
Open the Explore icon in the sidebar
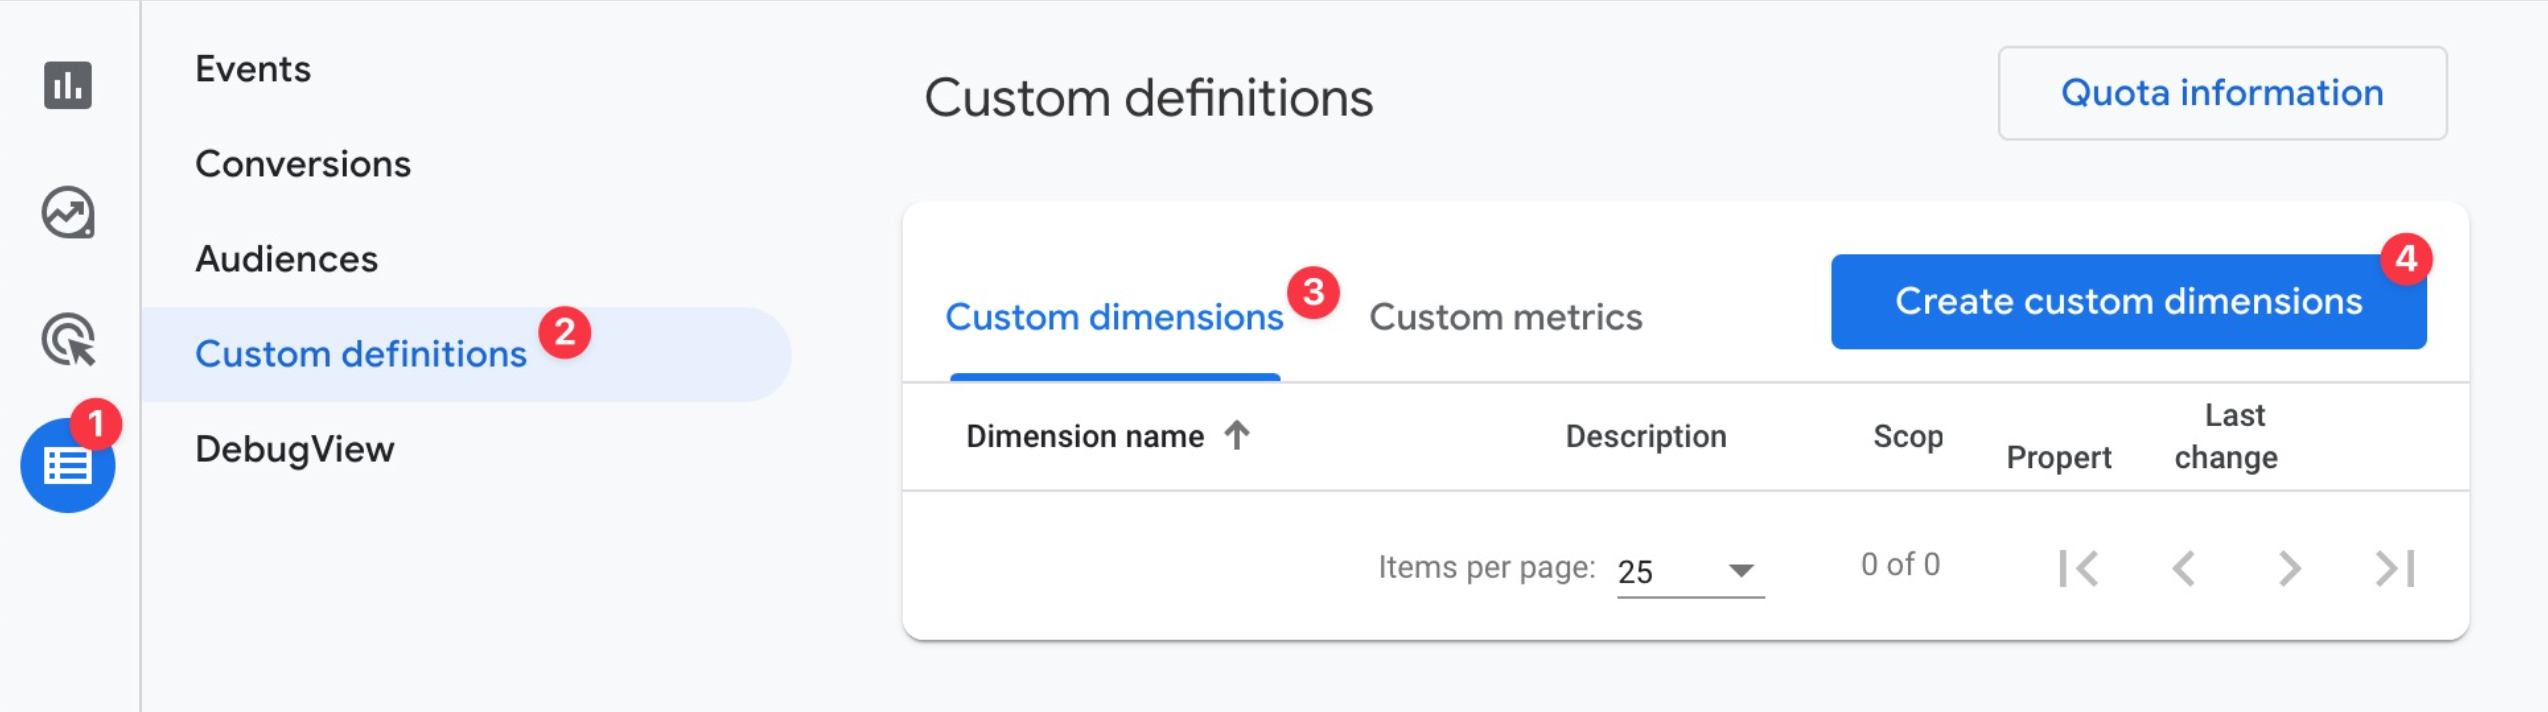pos(68,212)
